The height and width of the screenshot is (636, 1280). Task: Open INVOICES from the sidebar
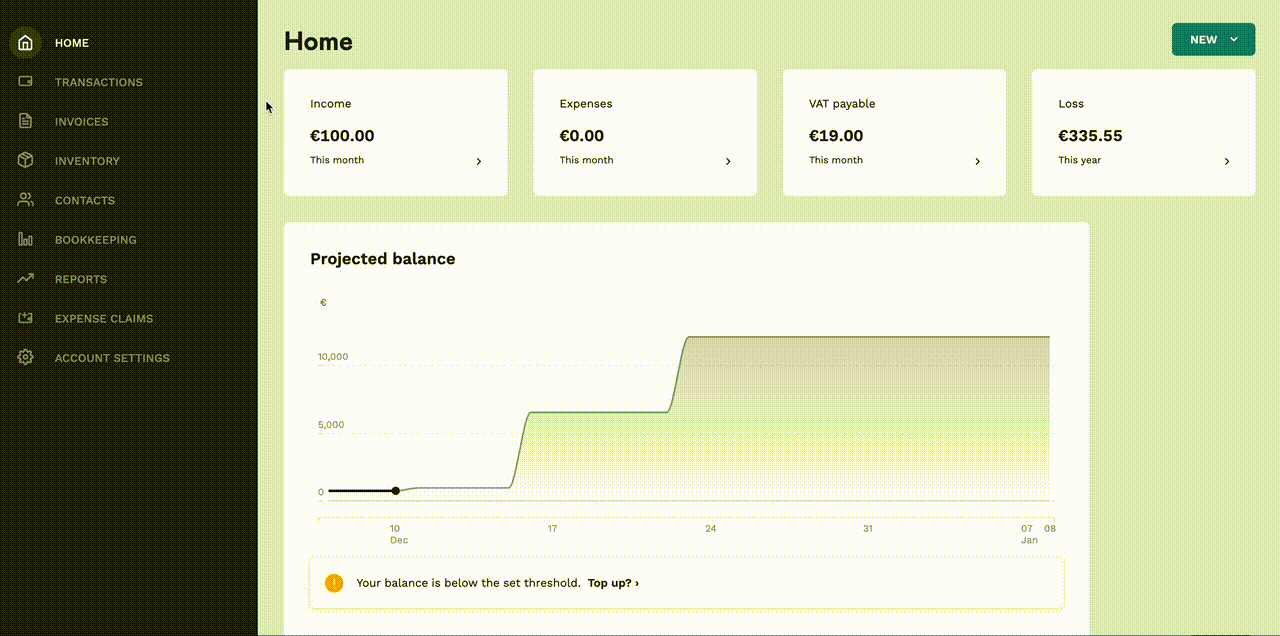[x=82, y=121]
